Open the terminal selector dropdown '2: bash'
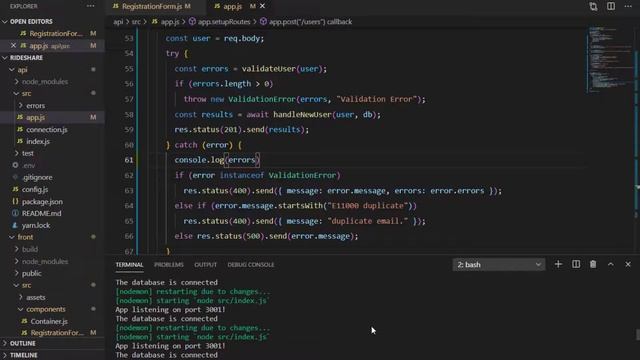This screenshot has width=640, height=360. coord(499,264)
